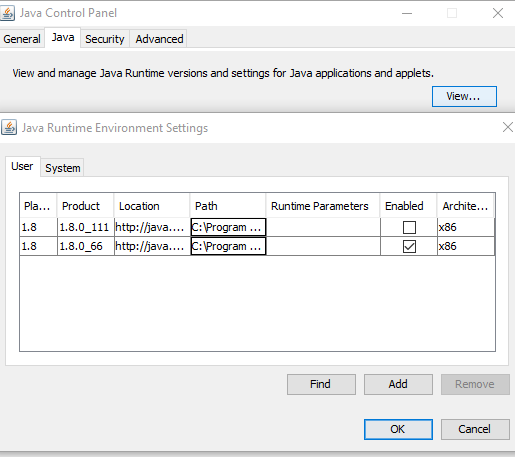
Task: Open the General tab
Action: [x=22, y=39]
